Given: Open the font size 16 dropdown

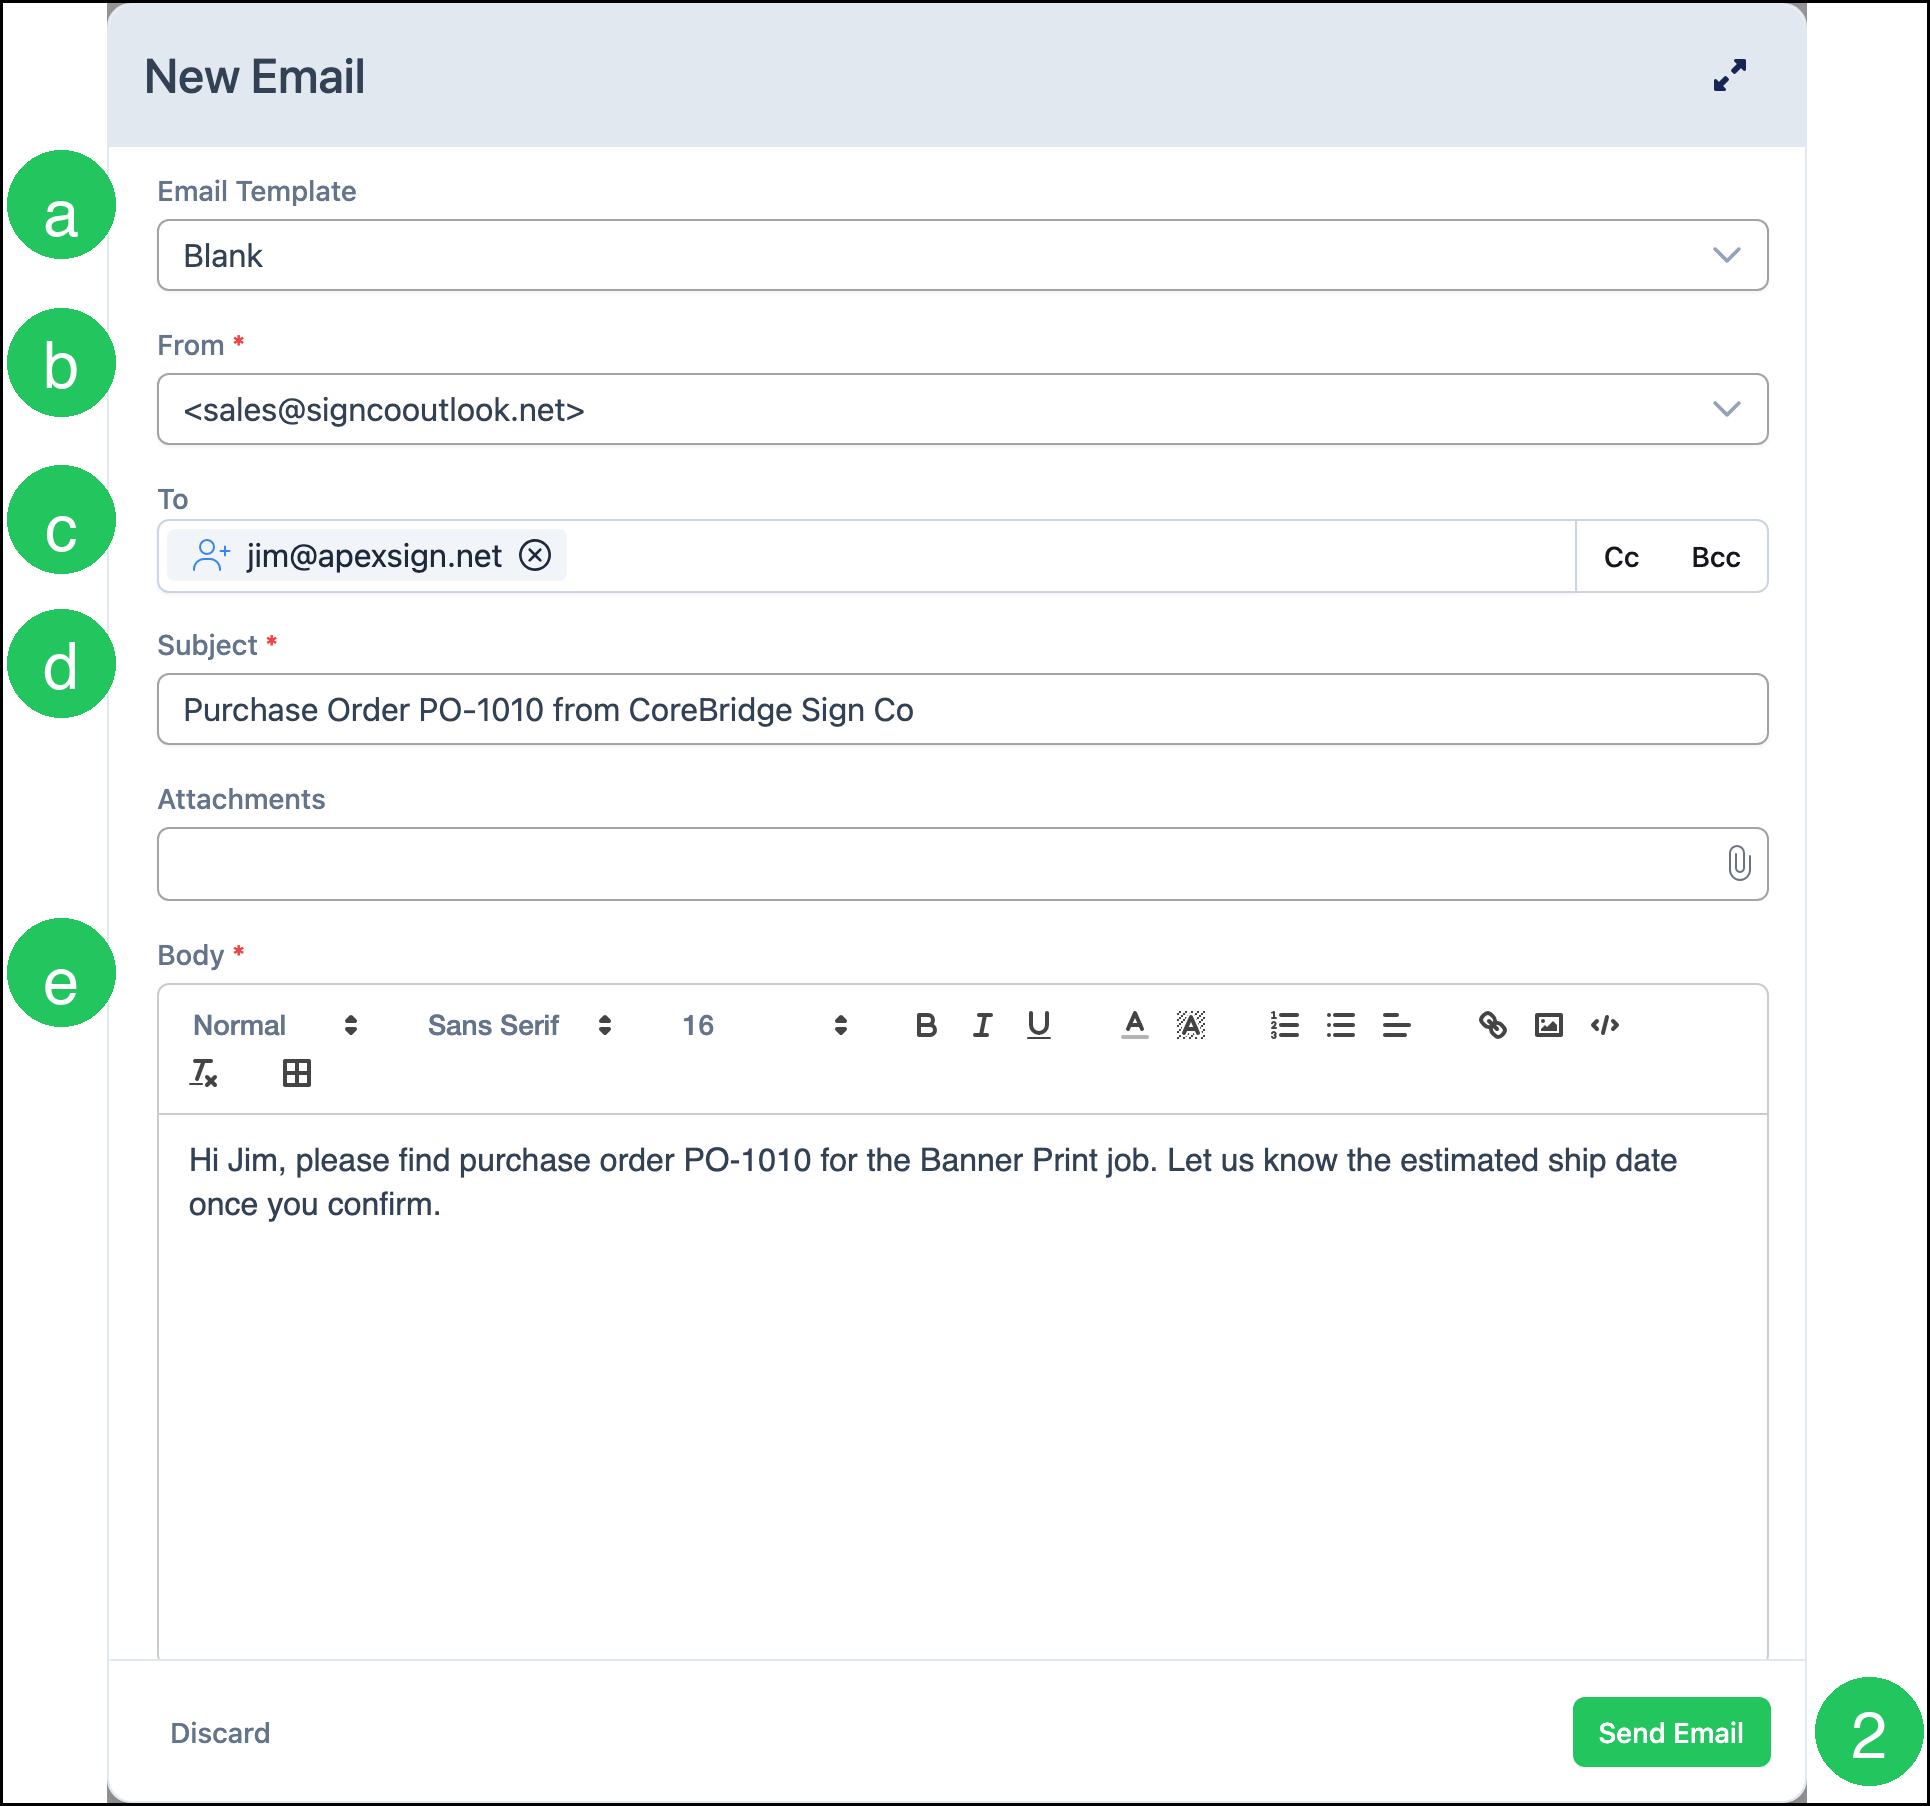Looking at the screenshot, I should click(x=765, y=1025).
